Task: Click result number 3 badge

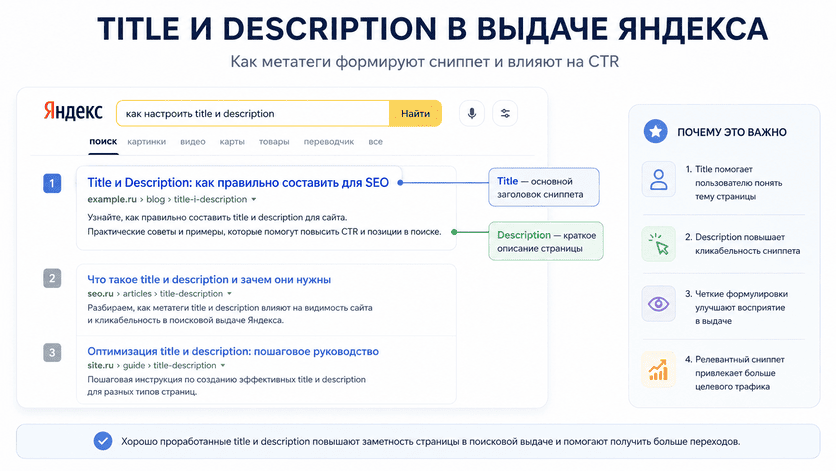Action: click(x=52, y=352)
